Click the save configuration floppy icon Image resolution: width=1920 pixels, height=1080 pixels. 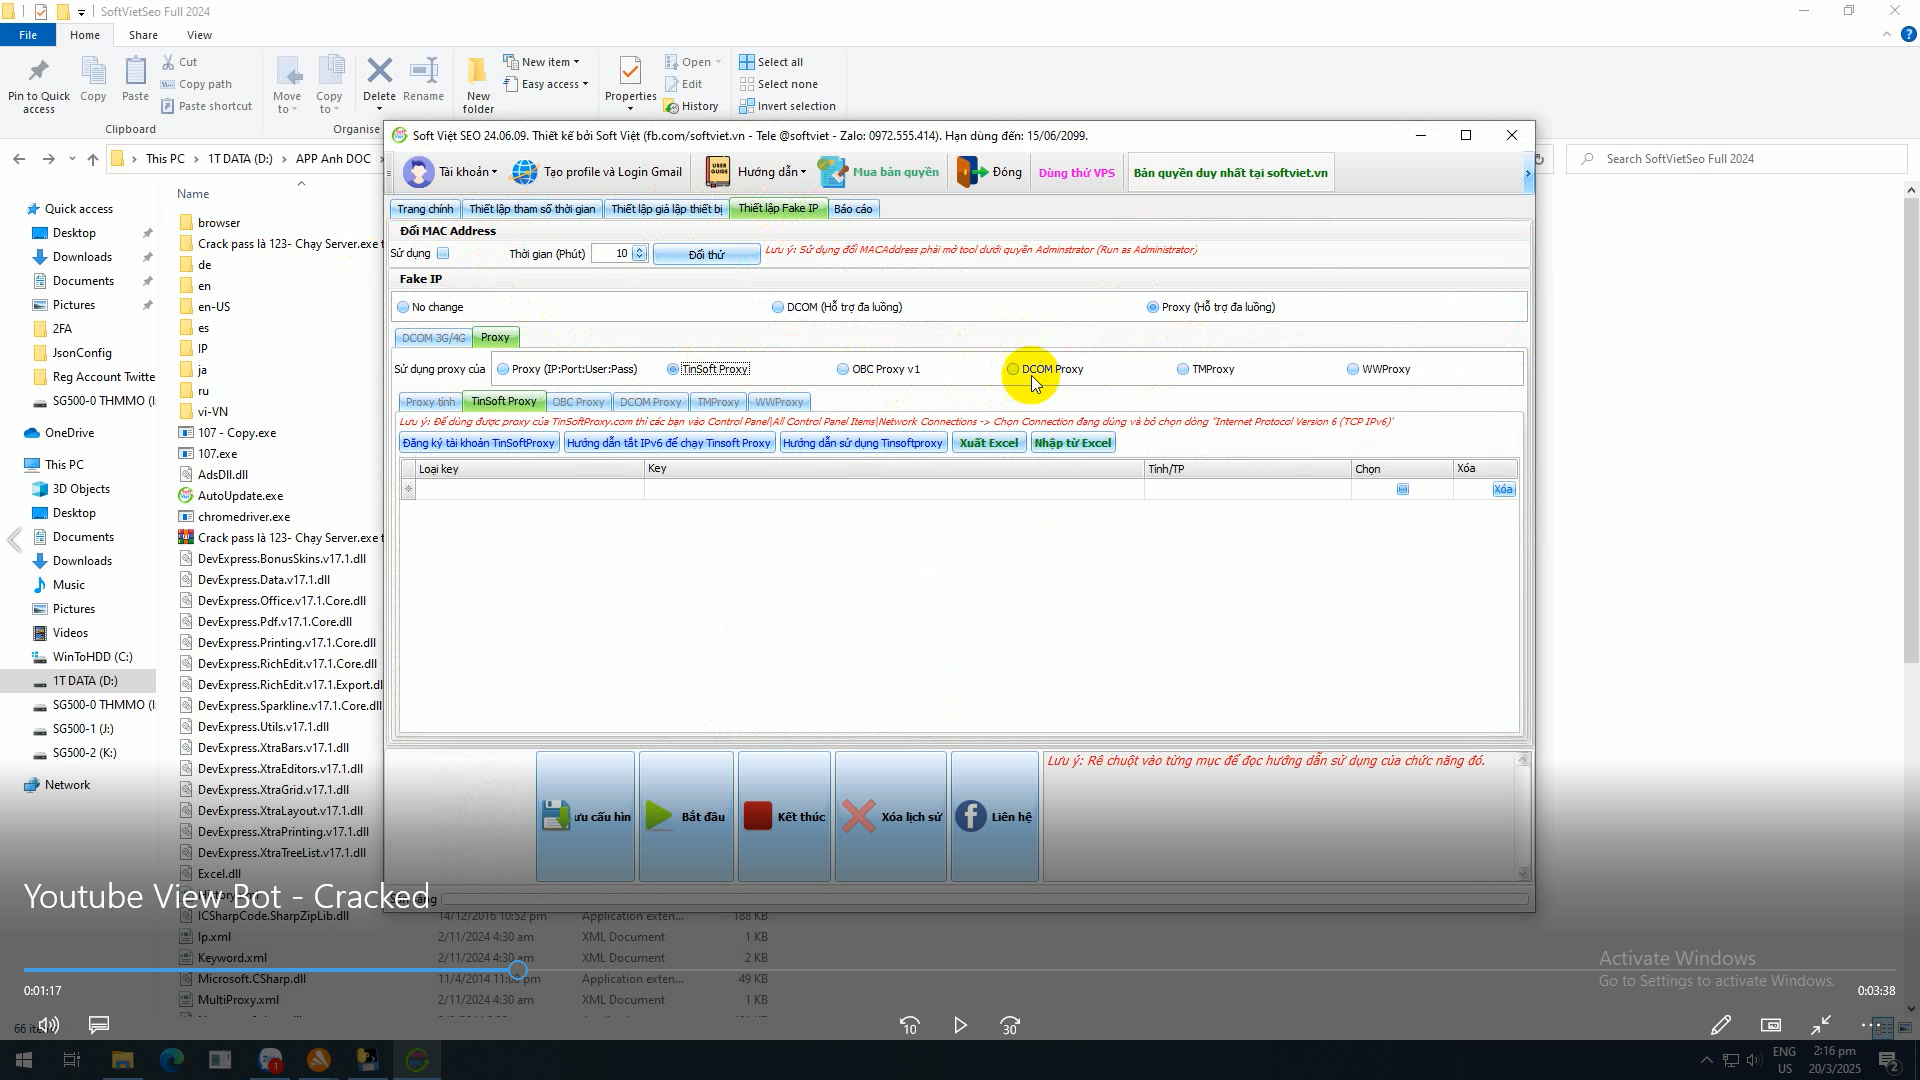pyautogui.click(x=556, y=816)
